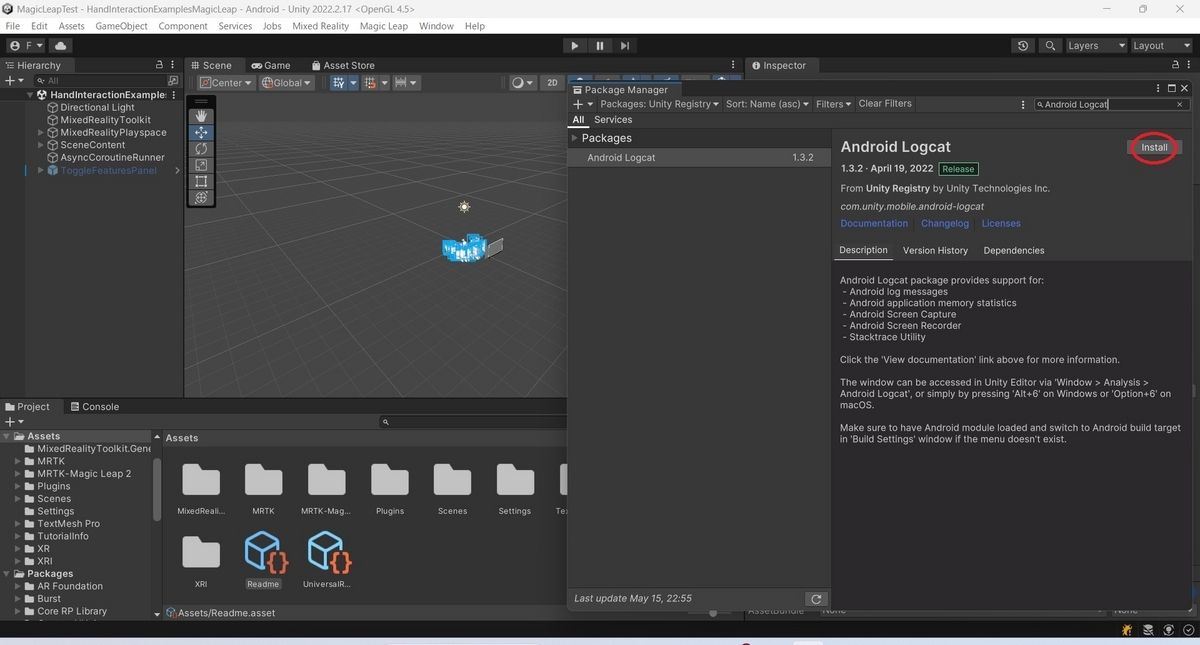The width and height of the screenshot is (1200, 645).
Task: Expand MixedRealityPlayspace in Hierarchy
Action: 41,132
